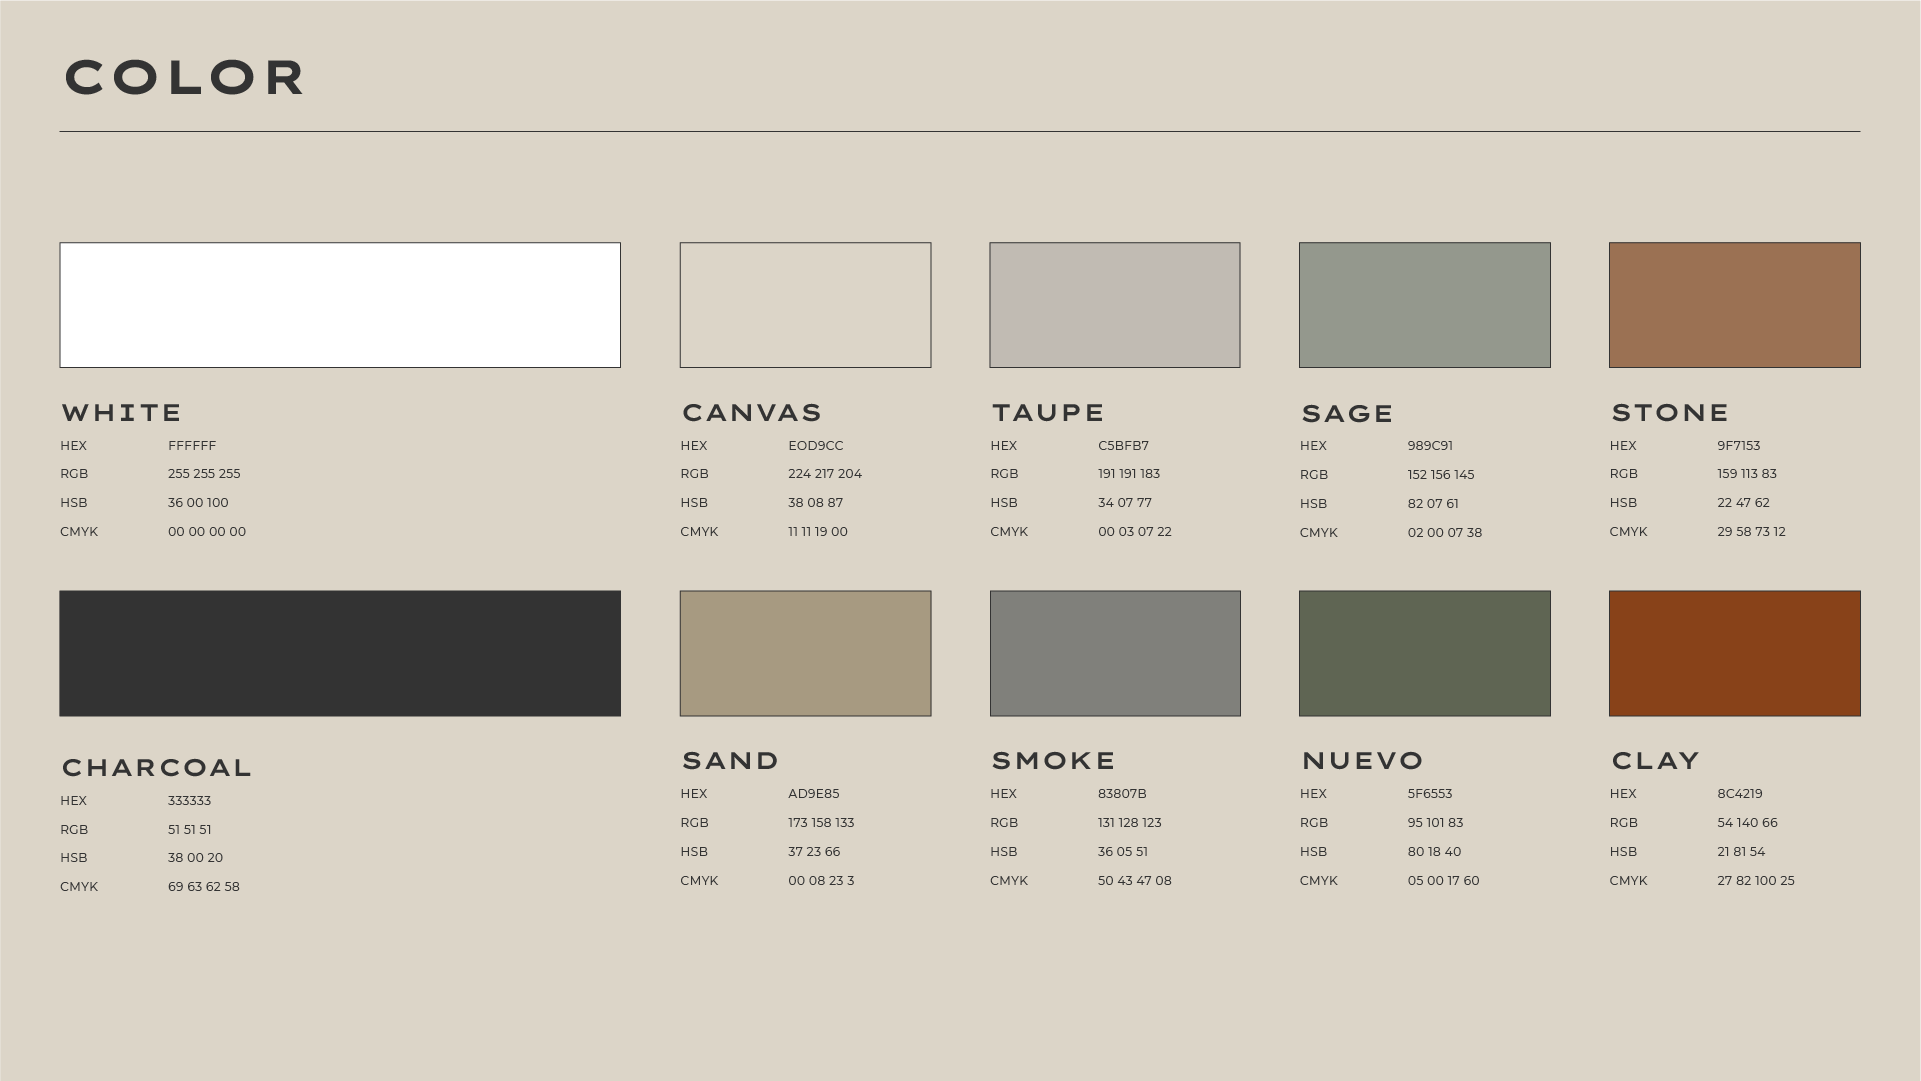Screen dimensions: 1921x1081
Task: Click the COLOR page title
Action: pyautogui.click(x=184, y=77)
